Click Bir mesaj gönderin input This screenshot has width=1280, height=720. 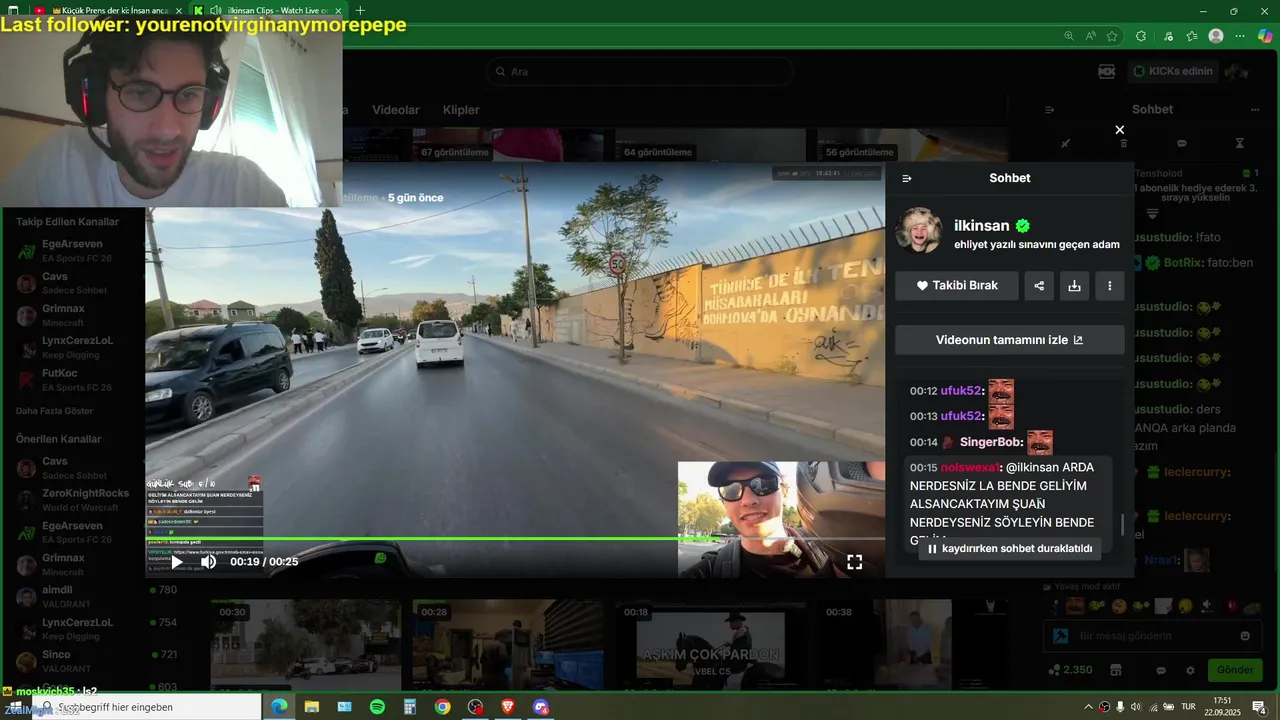1150,636
